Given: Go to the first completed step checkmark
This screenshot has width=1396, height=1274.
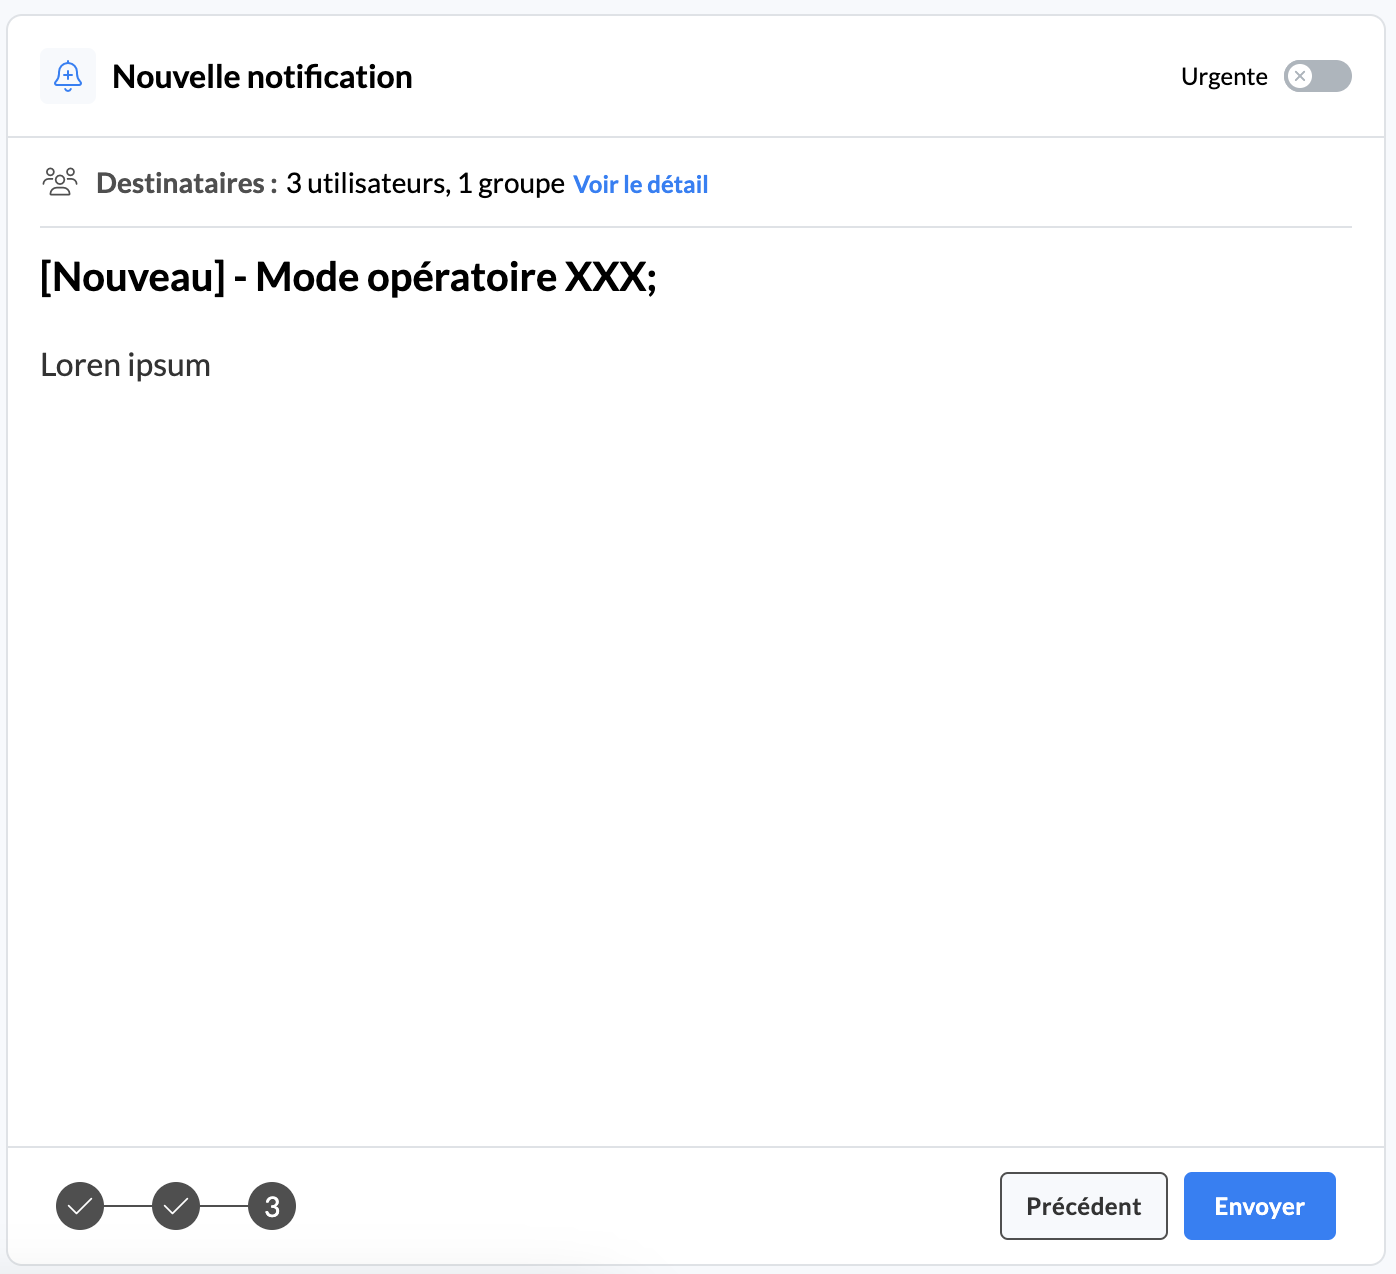Looking at the screenshot, I should (80, 1206).
